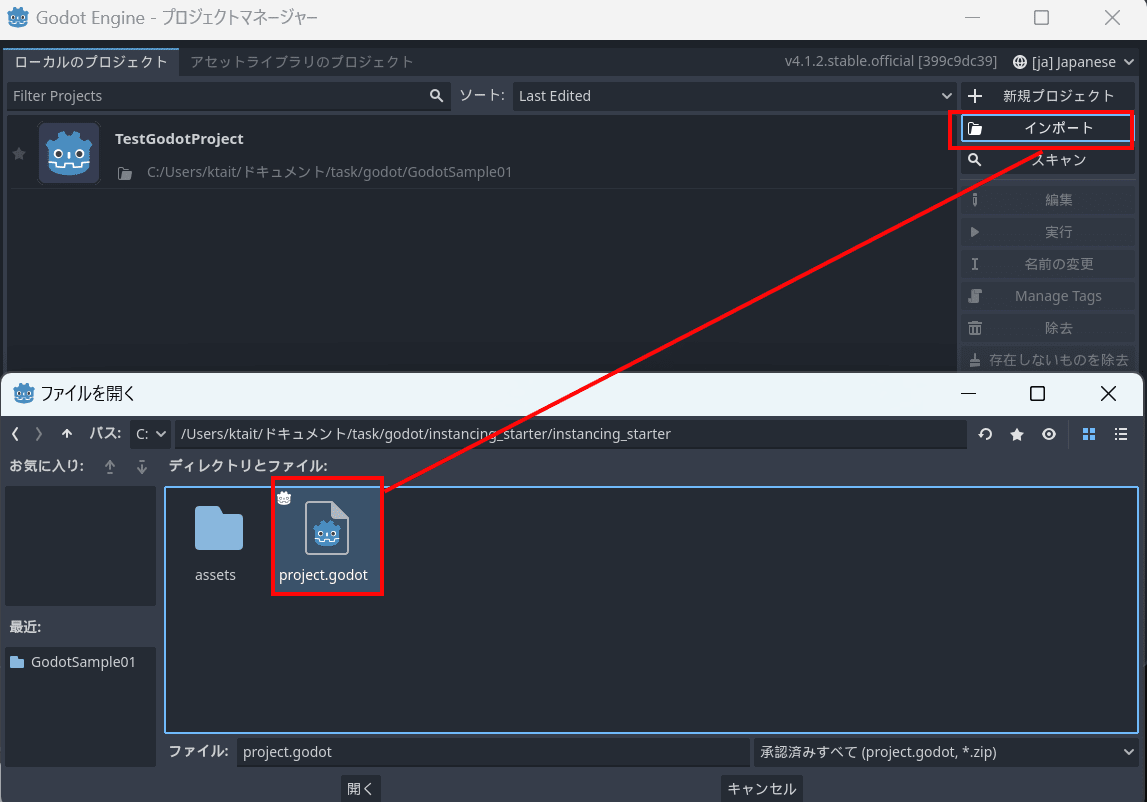The width and height of the screenshot is (1147, 802).
Task: Open file type filter dropdown (project.godot, *.zip)
Action: pyautogui.click(x=946, y=752)
